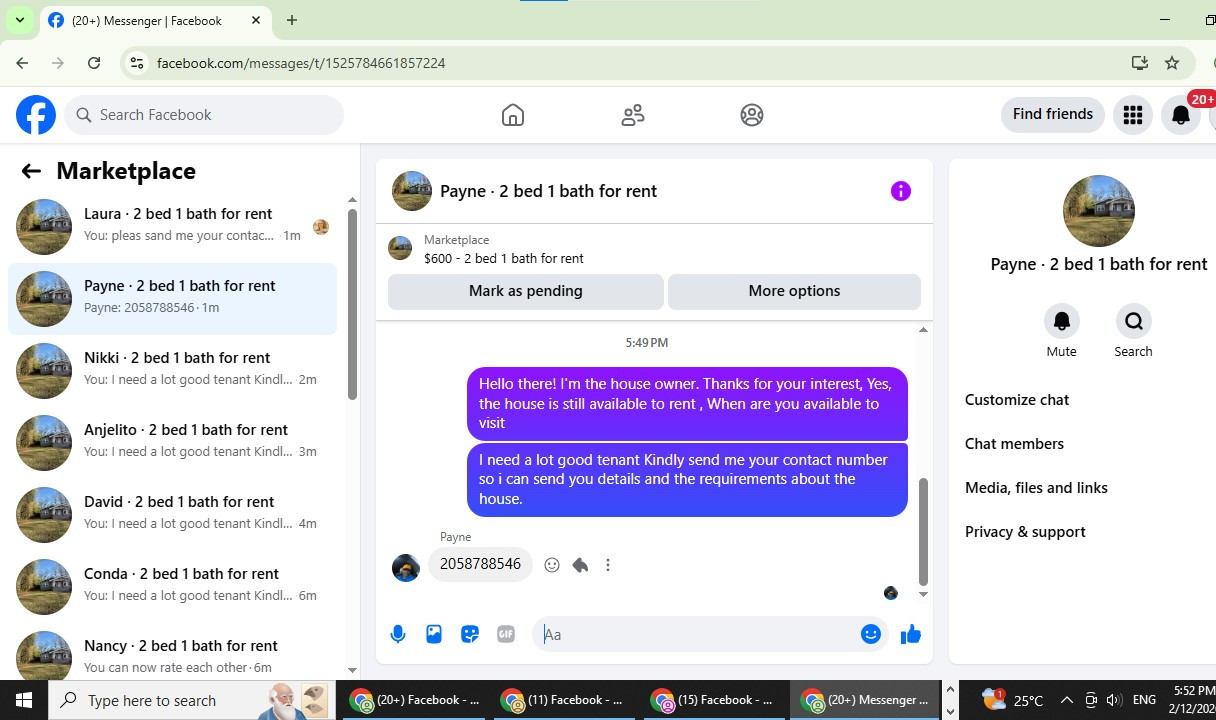
Task: Click the chat messages scrollbar thumb
Action: (x=923, y=531)
